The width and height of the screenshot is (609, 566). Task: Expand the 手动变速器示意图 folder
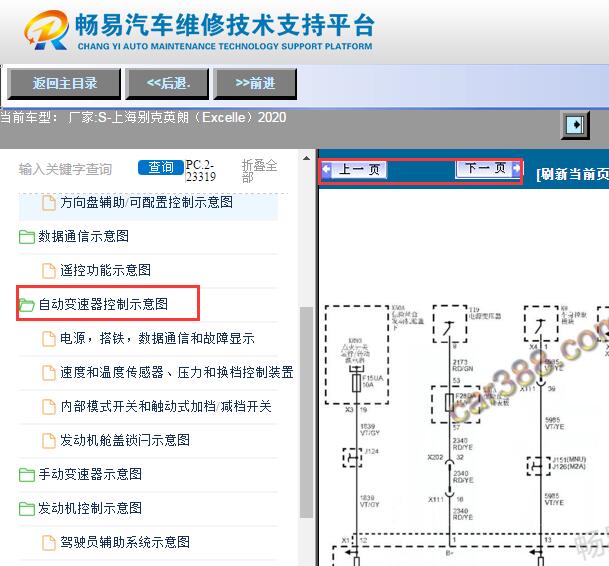tap(90, 474)
